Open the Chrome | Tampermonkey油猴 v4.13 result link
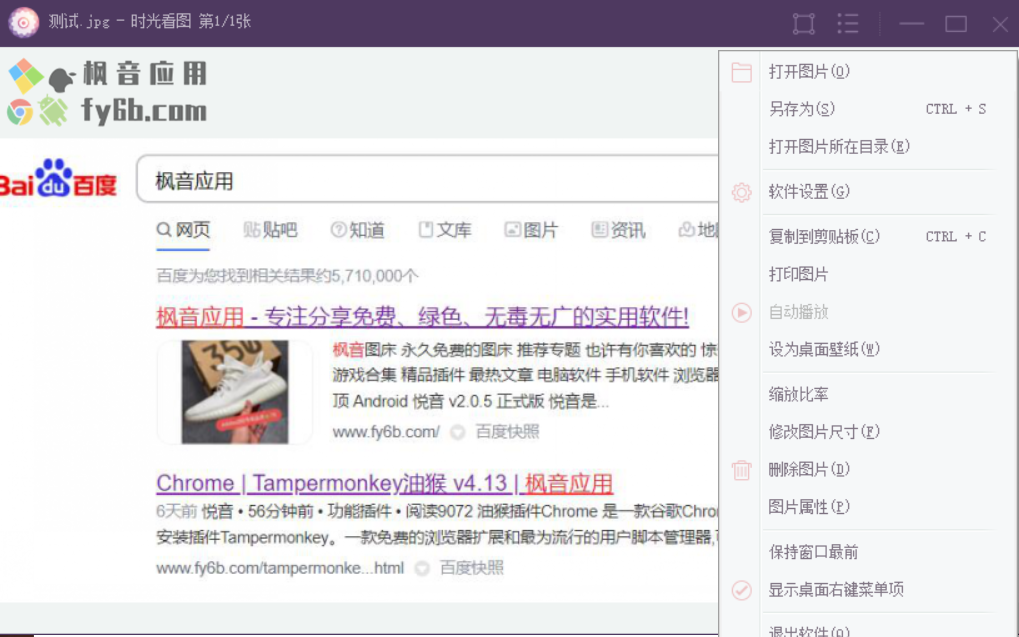1019x637 pixels. 385,484
